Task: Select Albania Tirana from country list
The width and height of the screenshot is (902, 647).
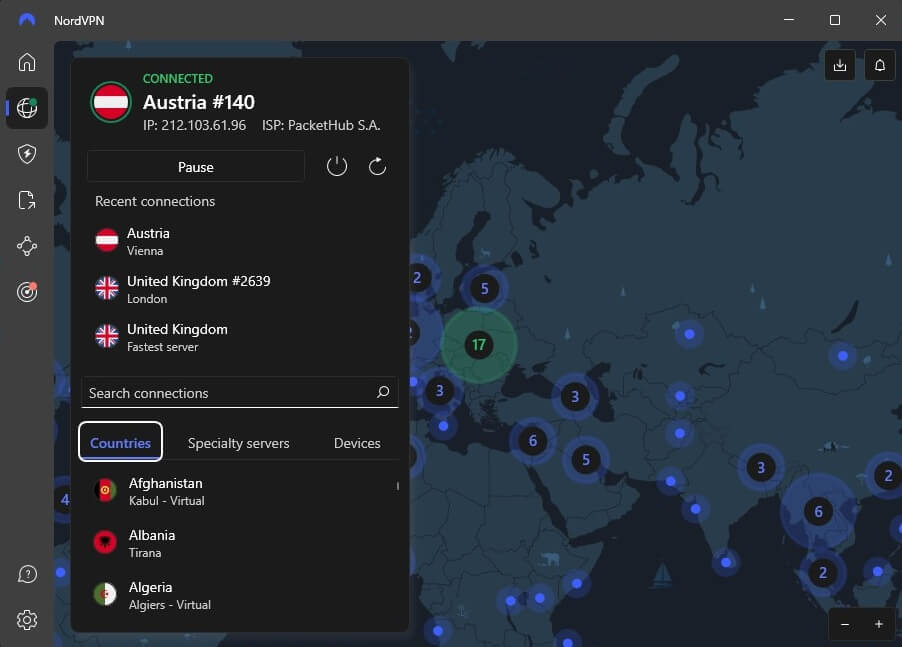Action: coord(240,543)
